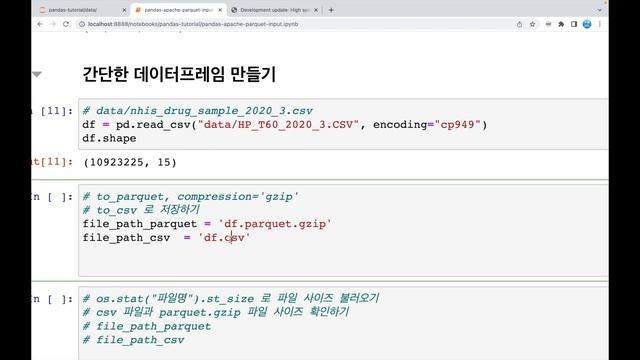Close the pandas-tutorial/data tab
The height and width of the screenshot is (360, 640).
click(124, 10)
